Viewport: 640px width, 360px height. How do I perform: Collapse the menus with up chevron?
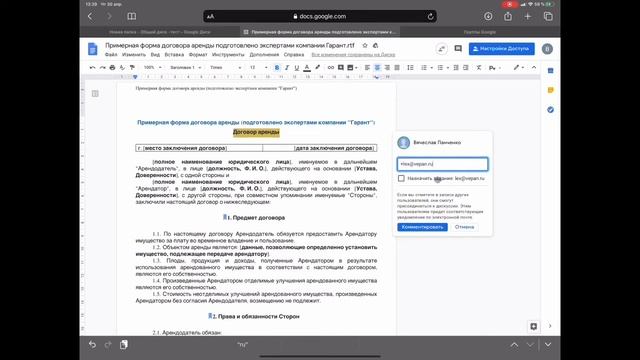pos(534,67)
